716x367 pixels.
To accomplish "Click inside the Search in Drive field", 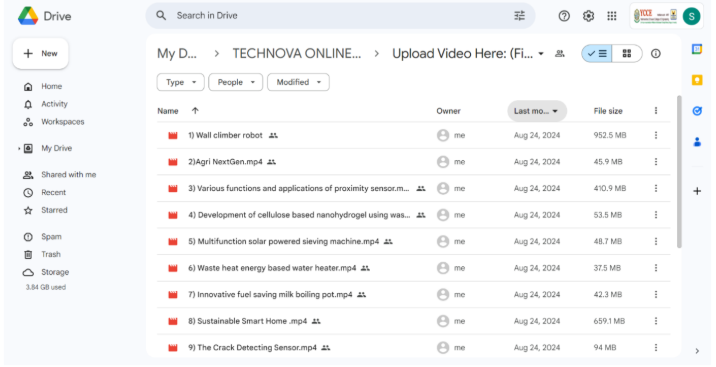I will tap(340, 16).
